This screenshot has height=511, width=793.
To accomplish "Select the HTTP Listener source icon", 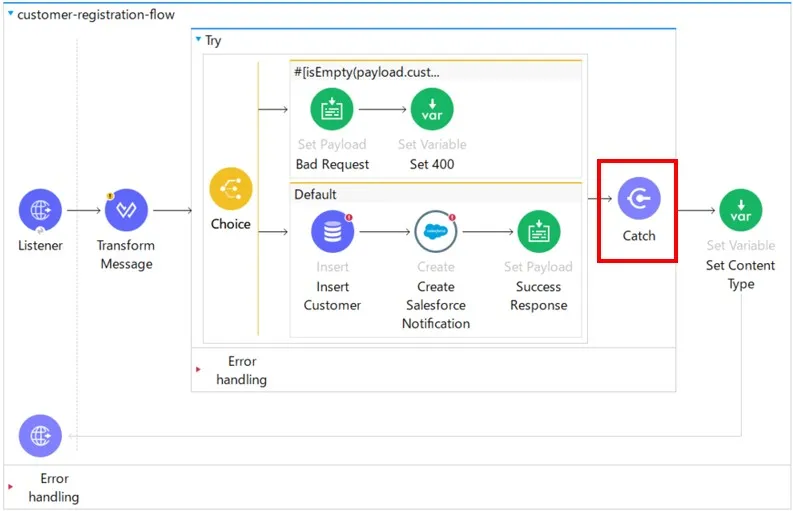I will tap(40, 210).
